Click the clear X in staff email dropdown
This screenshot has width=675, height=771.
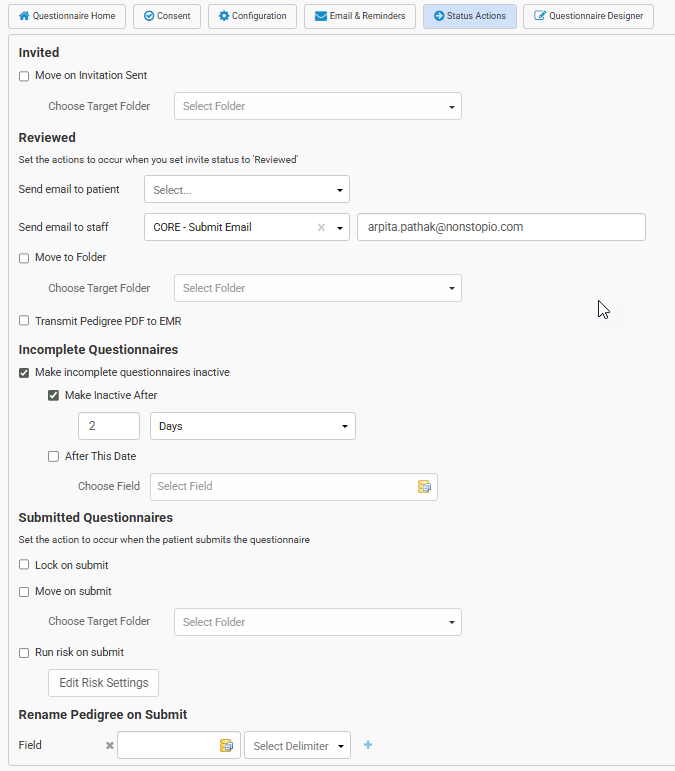point(321,228)
